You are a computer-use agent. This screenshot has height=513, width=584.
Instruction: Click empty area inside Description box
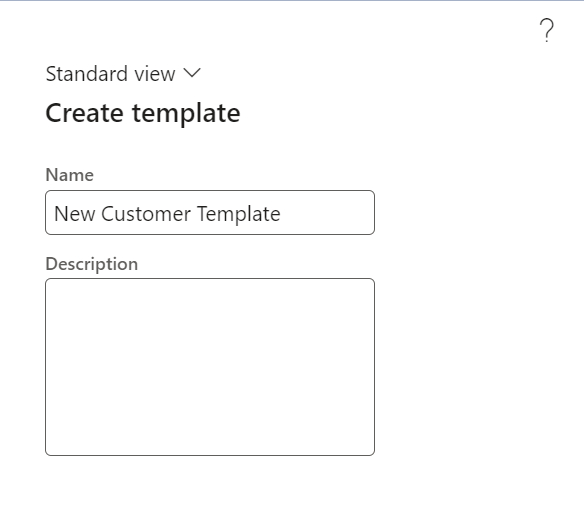[210, 367]
